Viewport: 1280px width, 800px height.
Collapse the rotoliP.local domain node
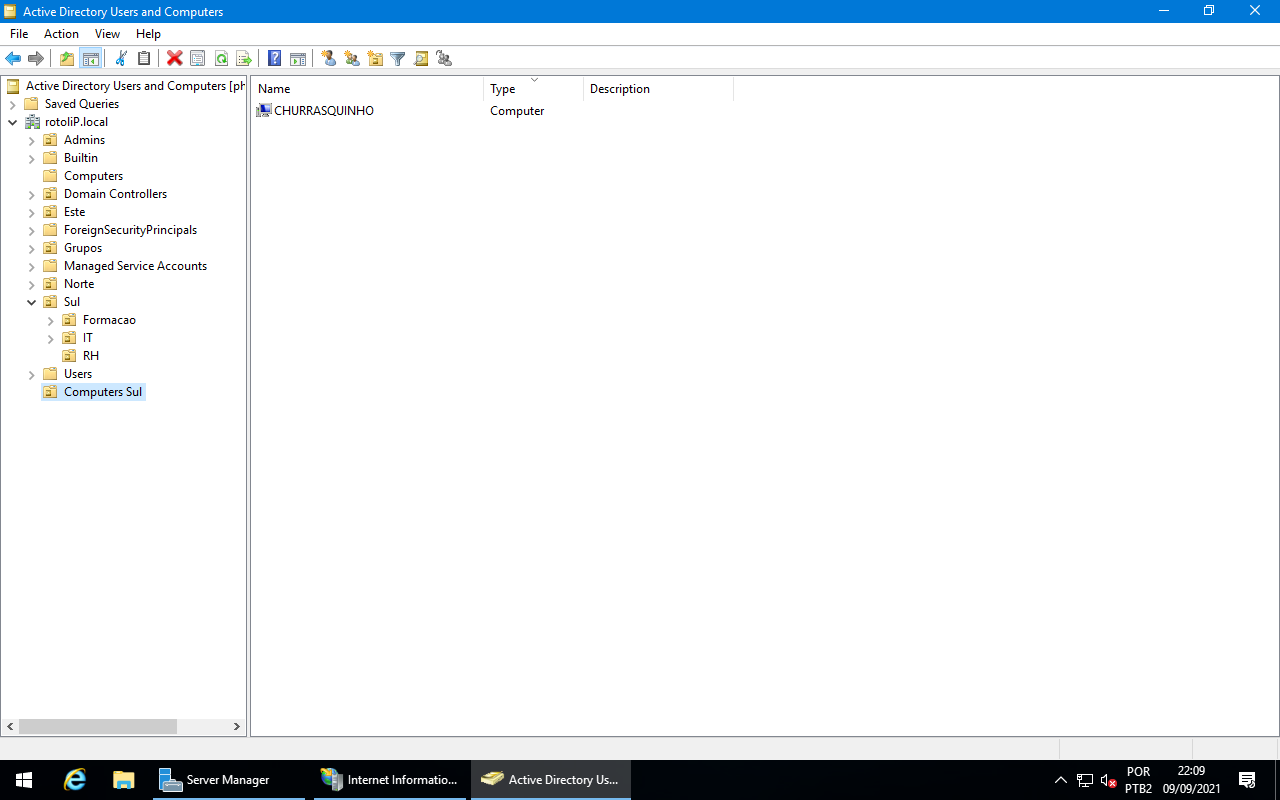coord(12,122)
